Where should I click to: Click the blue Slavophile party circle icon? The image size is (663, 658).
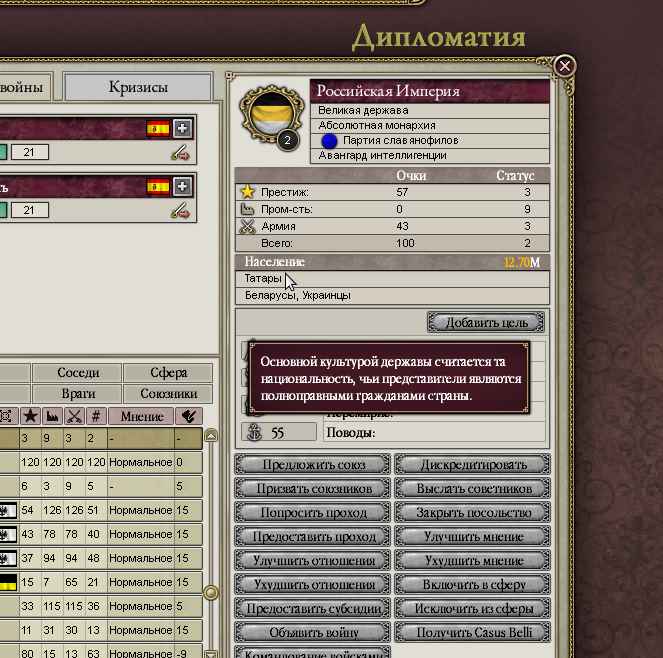click(x=329, y=141)
